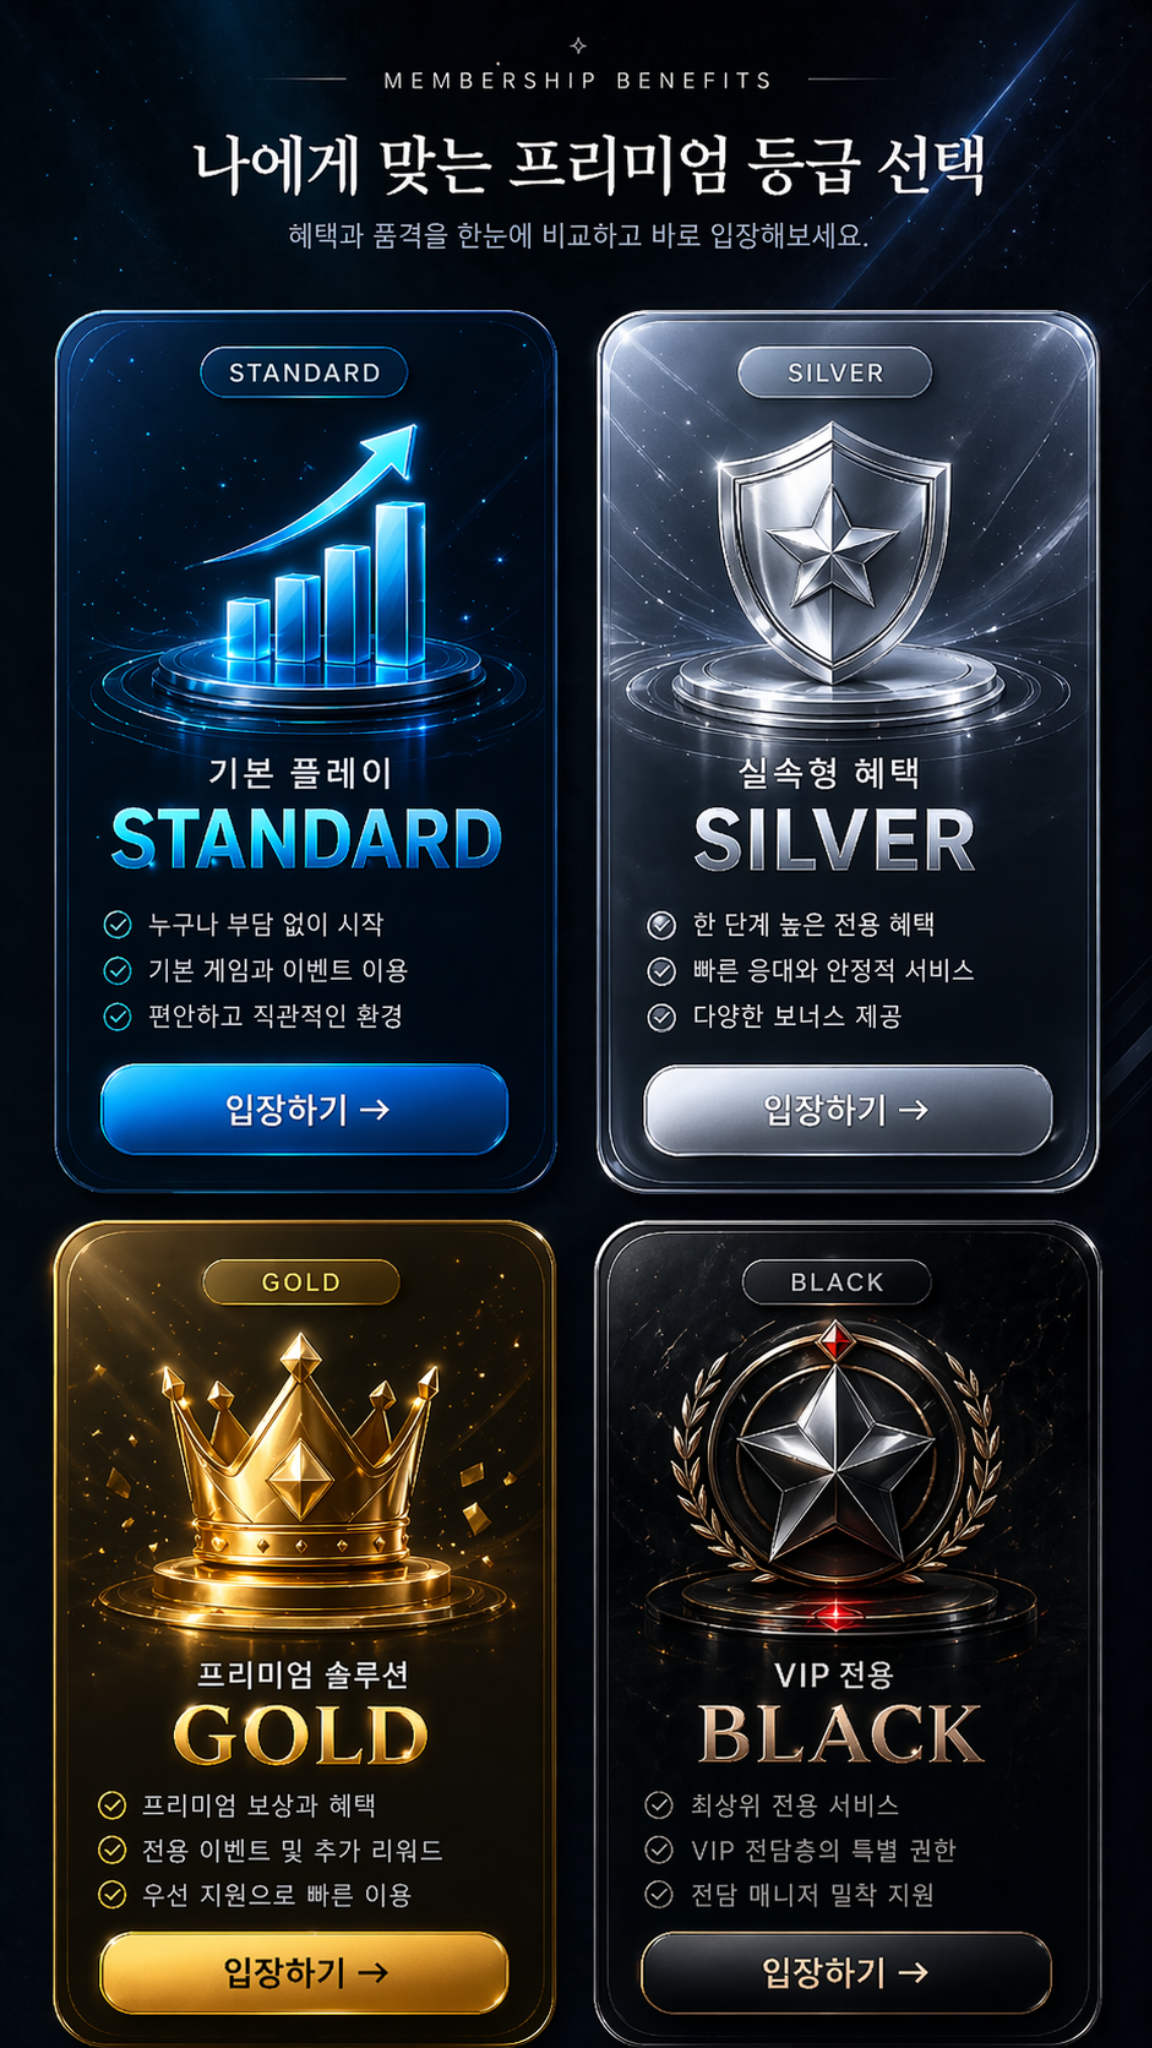1152x2048 pixels.
Task: Enter the Standard tier with blue 입장하기 button
Action: click(305, 1109)
